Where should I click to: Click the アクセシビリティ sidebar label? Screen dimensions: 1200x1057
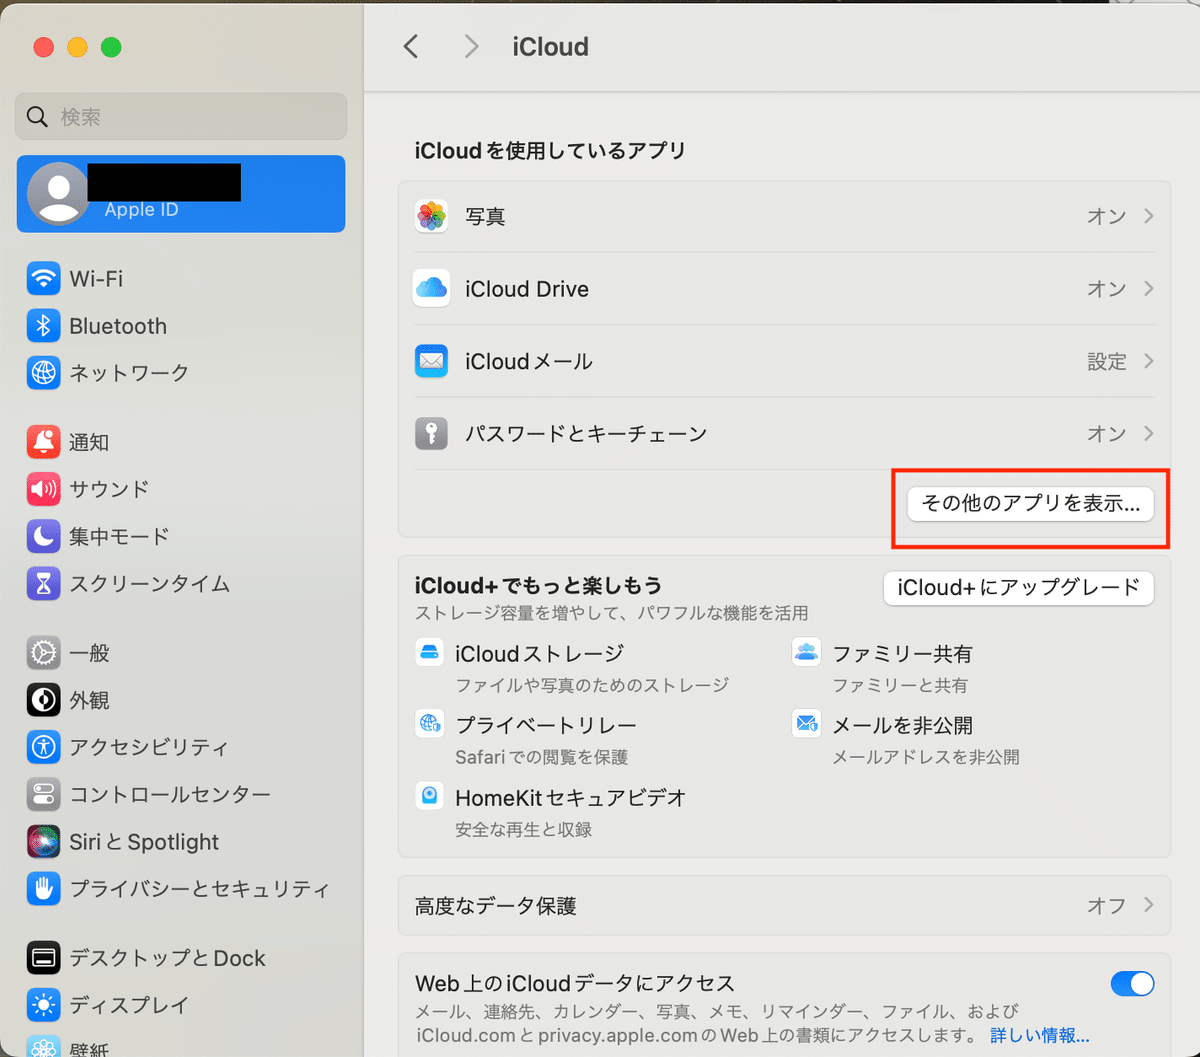point(149,747)
